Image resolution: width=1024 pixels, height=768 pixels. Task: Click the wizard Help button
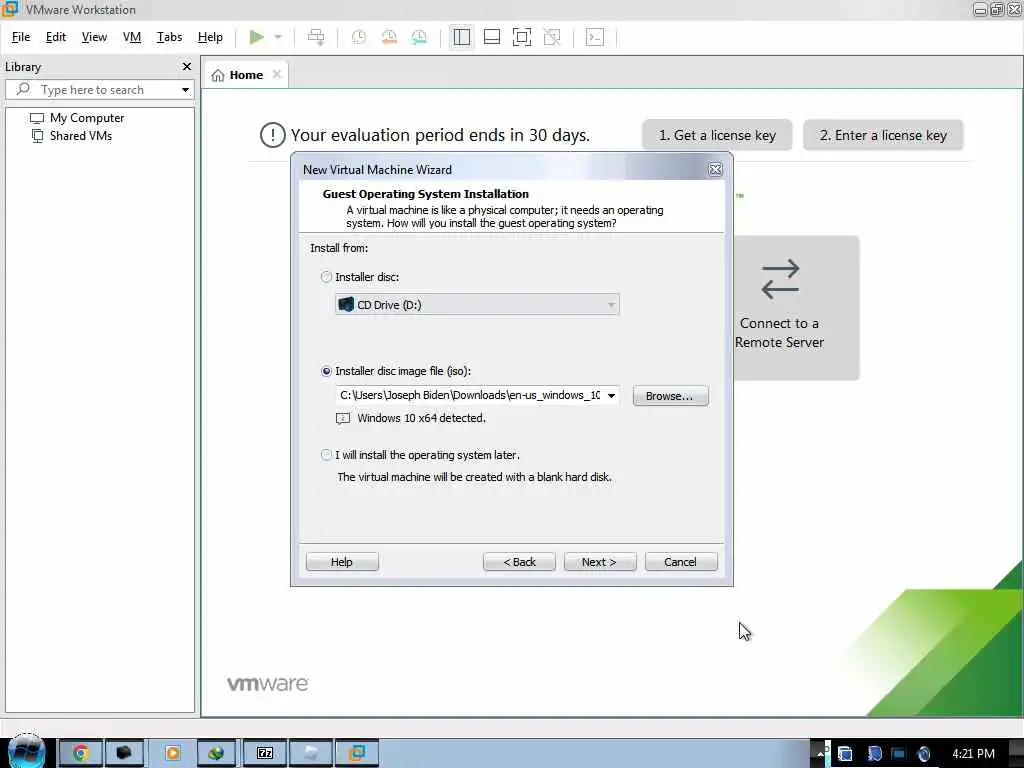point(342,562)
